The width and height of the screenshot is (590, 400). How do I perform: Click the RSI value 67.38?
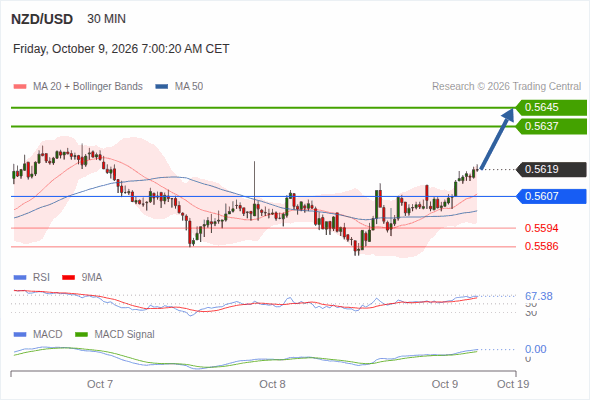pos(539,296)
